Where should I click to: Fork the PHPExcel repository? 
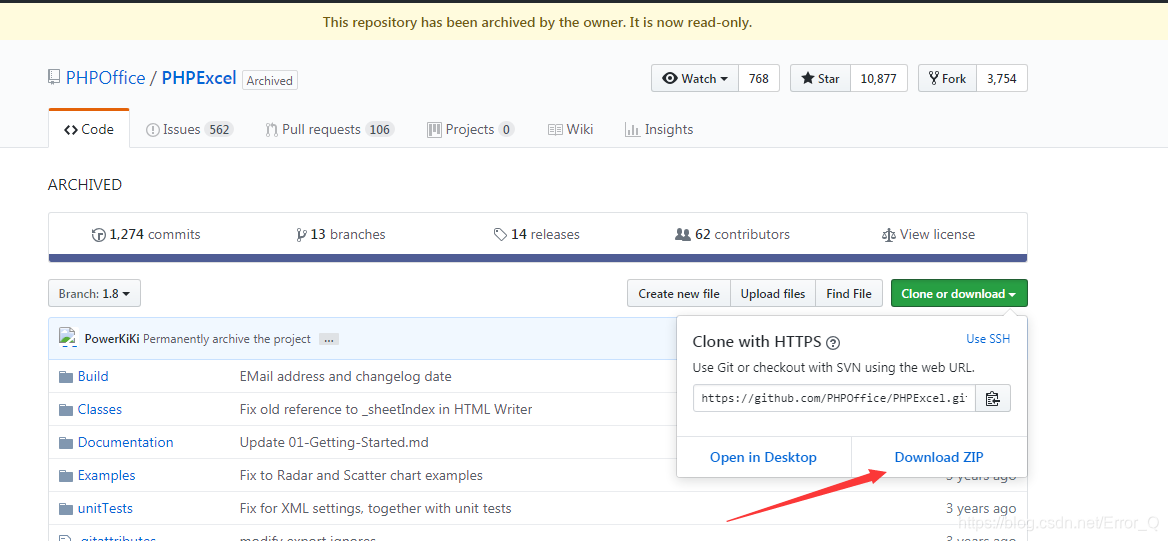tap(947, 78)
